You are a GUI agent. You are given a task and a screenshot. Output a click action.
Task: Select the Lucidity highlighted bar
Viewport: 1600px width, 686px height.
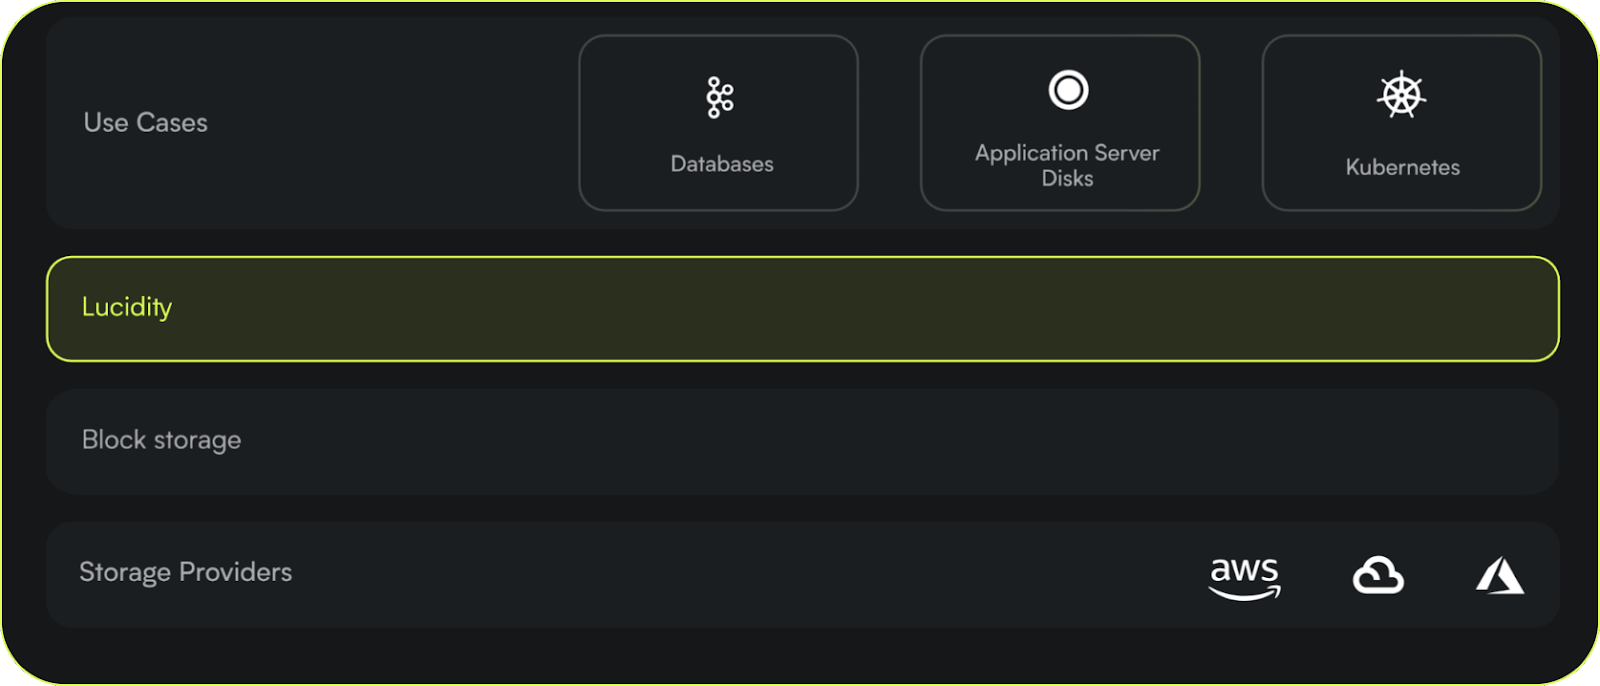[802, 309]
